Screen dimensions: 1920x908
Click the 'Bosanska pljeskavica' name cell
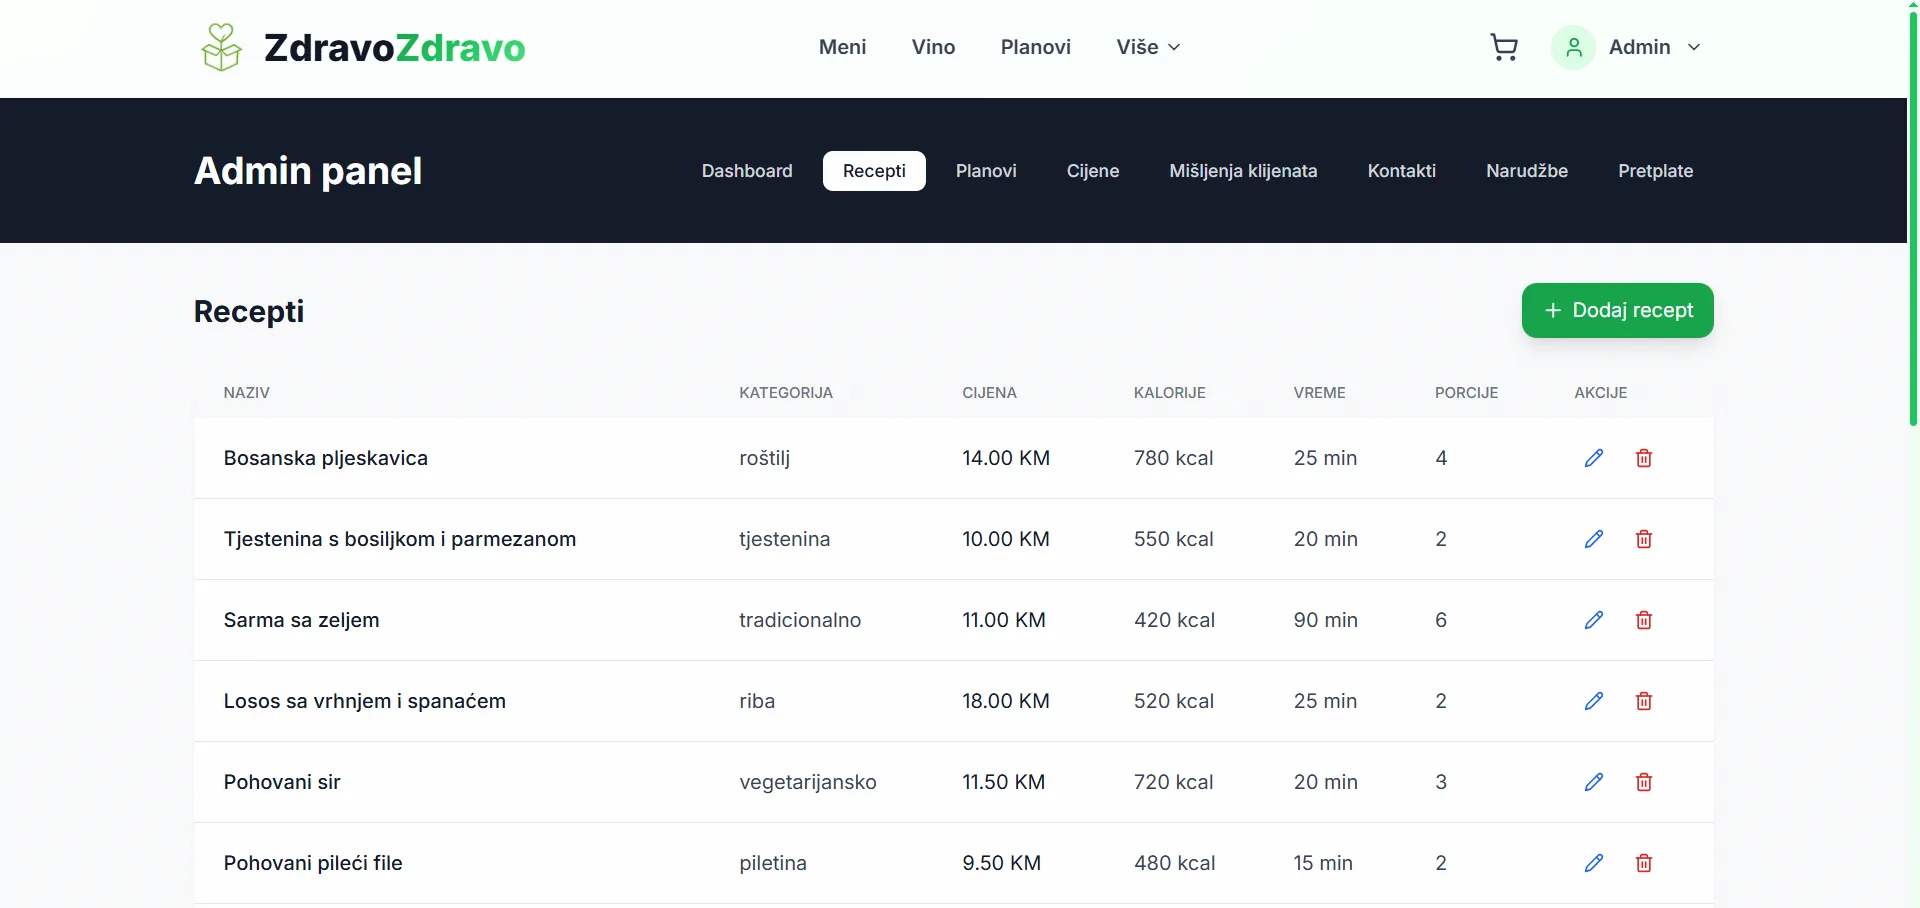[x=326, y=458]
